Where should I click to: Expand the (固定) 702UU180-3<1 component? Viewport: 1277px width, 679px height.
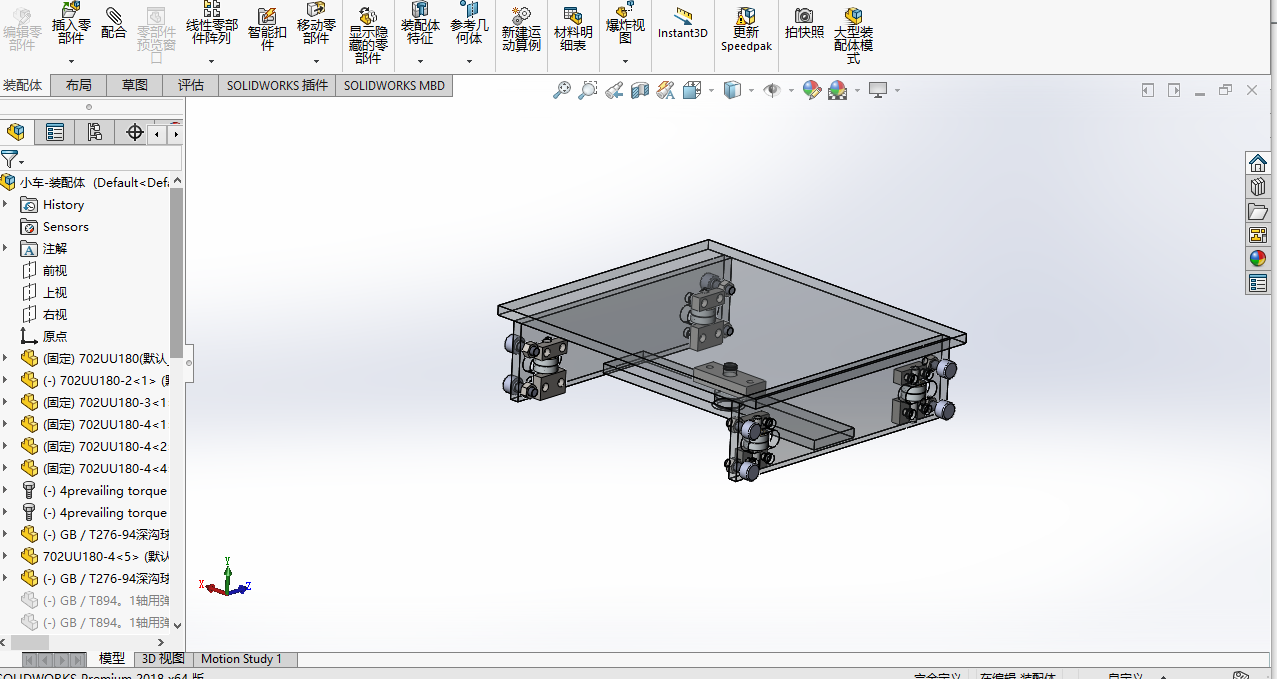click(5, 402)
